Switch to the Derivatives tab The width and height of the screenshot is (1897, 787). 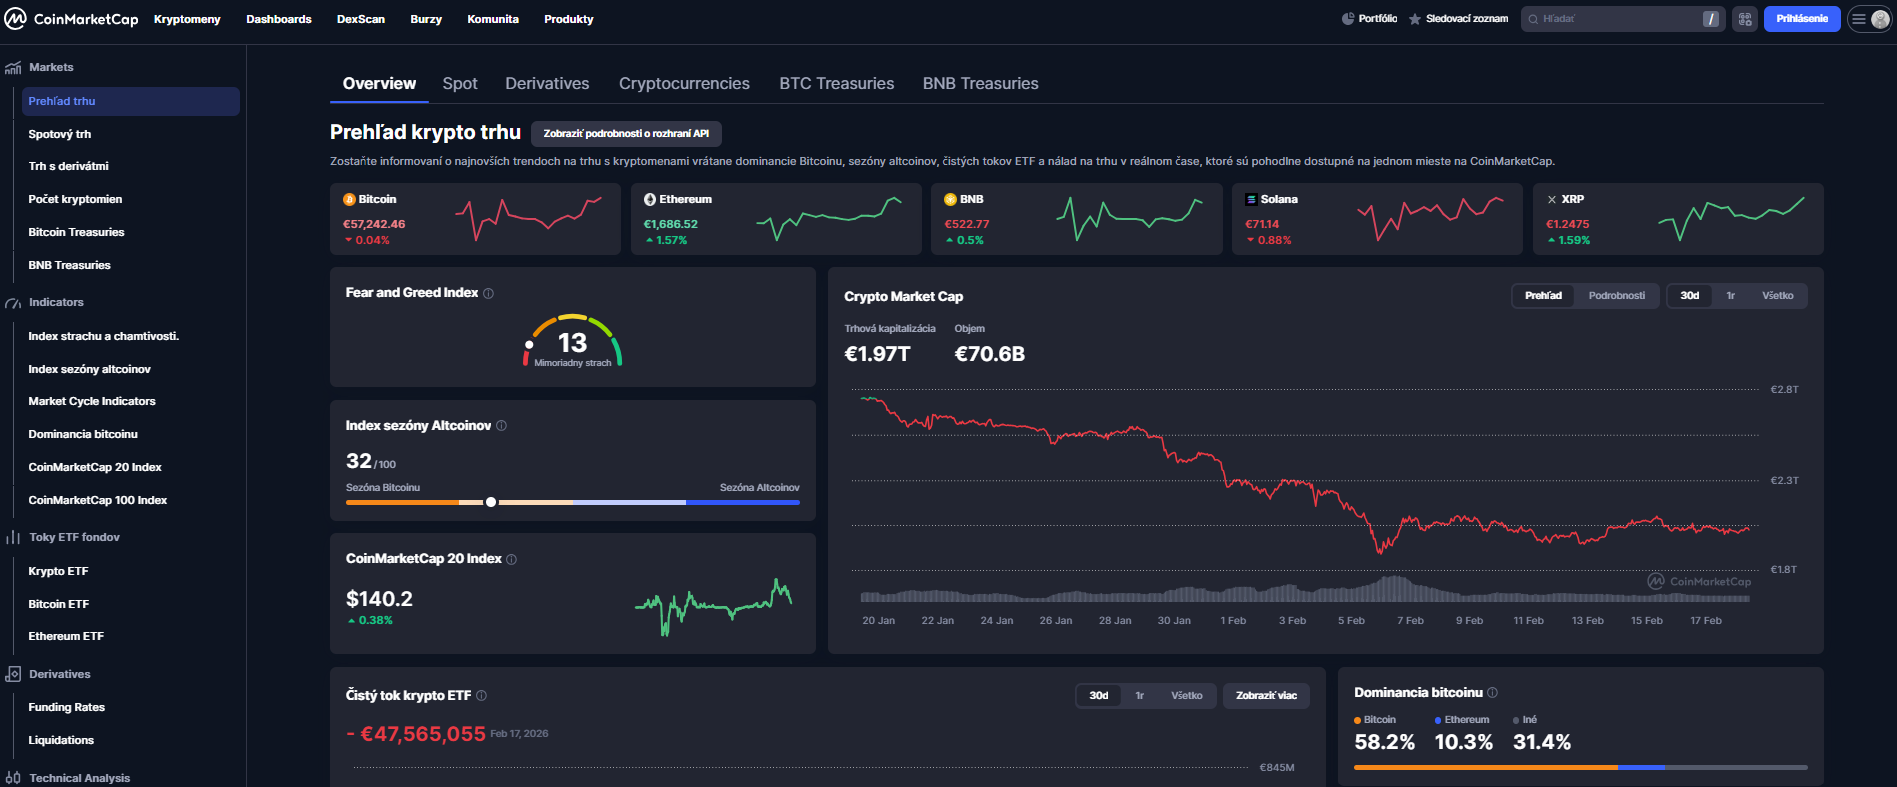(x=547, y=84)
